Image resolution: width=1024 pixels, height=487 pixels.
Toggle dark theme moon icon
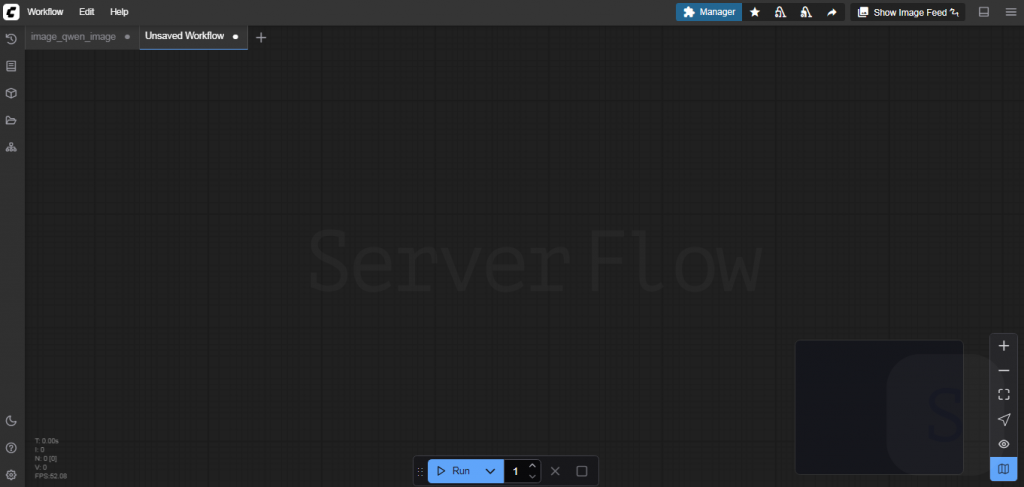10,421
